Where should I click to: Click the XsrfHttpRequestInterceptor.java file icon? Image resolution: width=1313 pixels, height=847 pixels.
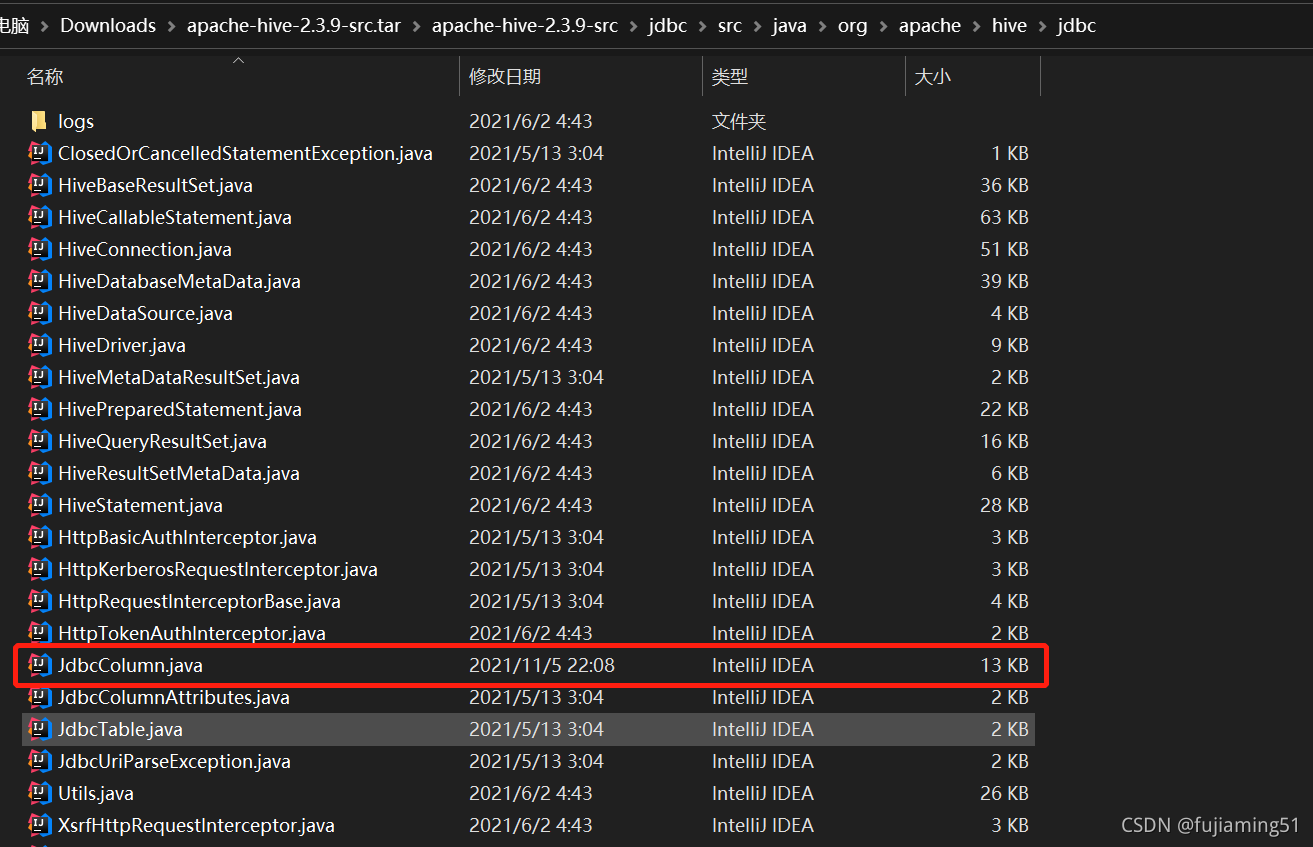click(40, 824)
